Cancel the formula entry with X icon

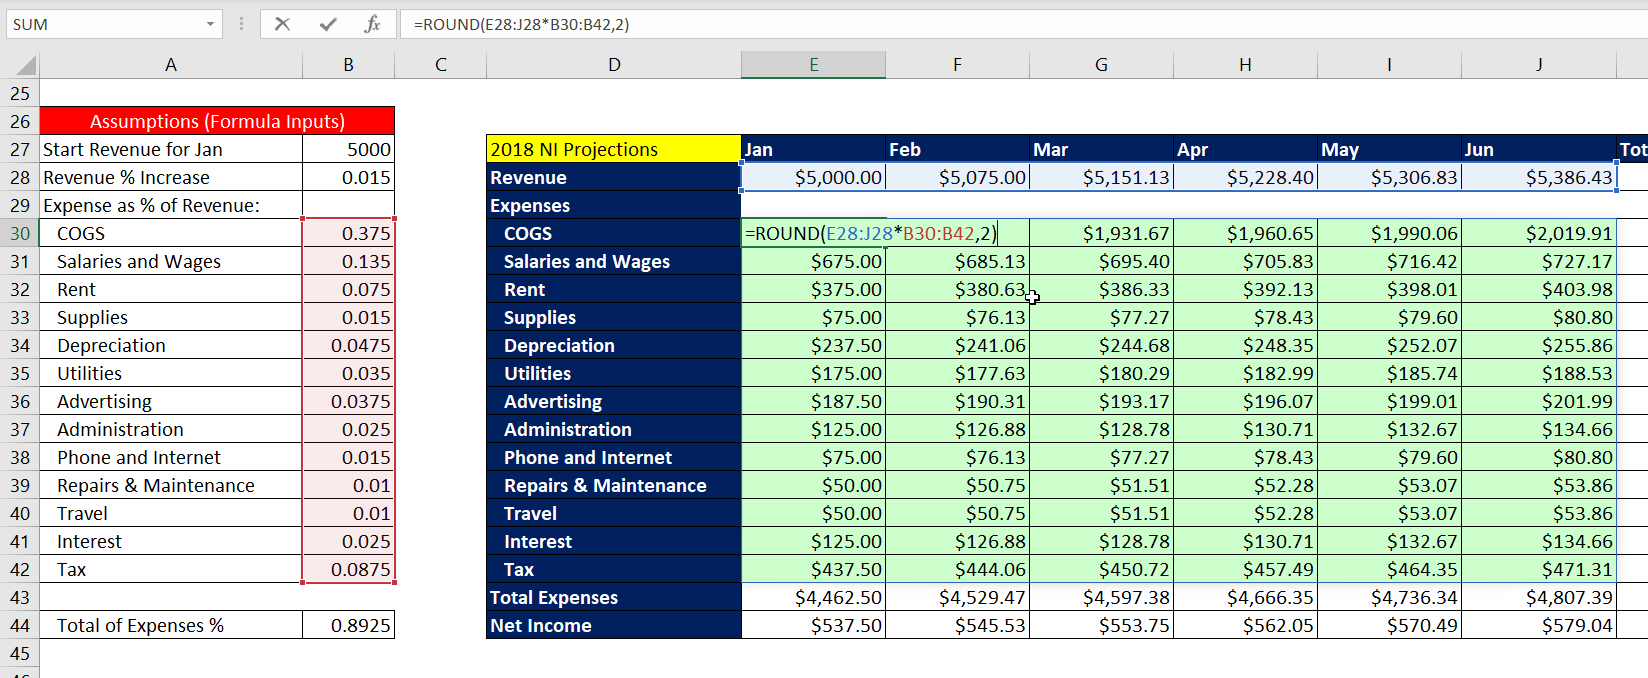click(283, 24)
